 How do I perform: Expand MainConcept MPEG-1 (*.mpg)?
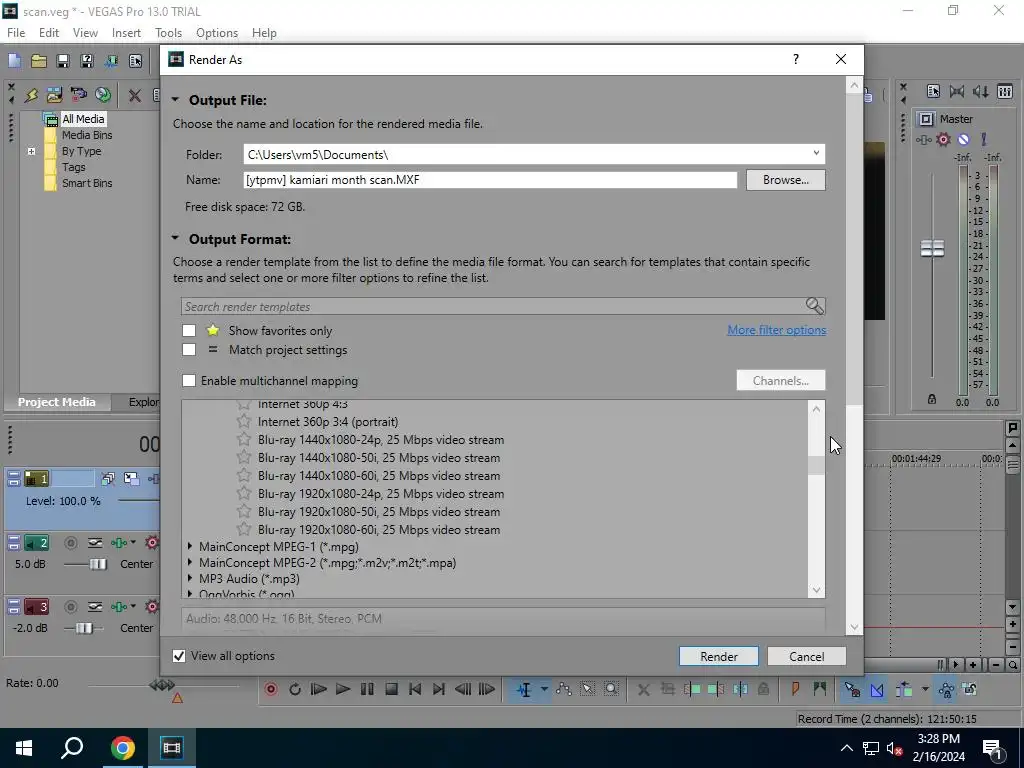click(x=190, y=546)
